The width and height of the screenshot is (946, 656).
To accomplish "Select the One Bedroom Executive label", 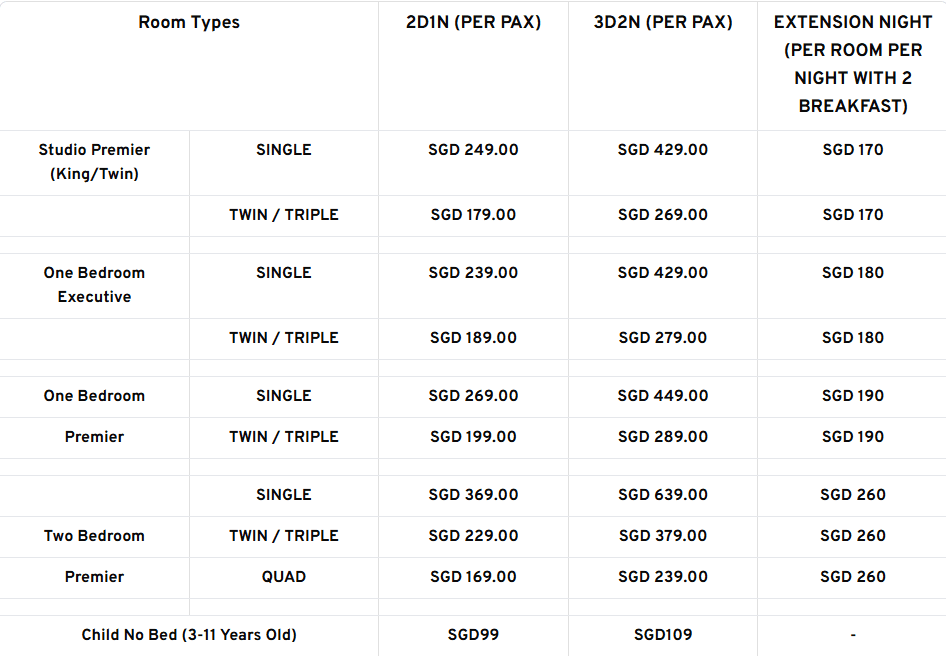I will pyautogui.click(x=94, y=285).
